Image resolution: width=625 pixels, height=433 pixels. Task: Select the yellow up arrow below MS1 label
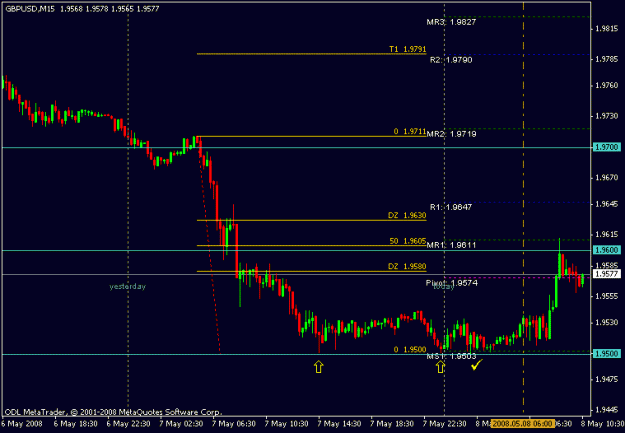tap(440, 367)
